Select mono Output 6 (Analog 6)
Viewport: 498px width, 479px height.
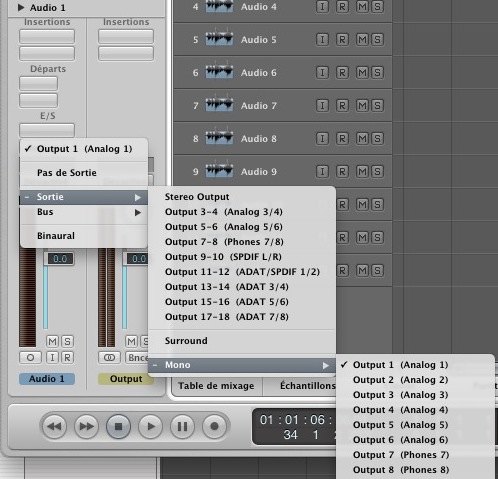(415, 440)
